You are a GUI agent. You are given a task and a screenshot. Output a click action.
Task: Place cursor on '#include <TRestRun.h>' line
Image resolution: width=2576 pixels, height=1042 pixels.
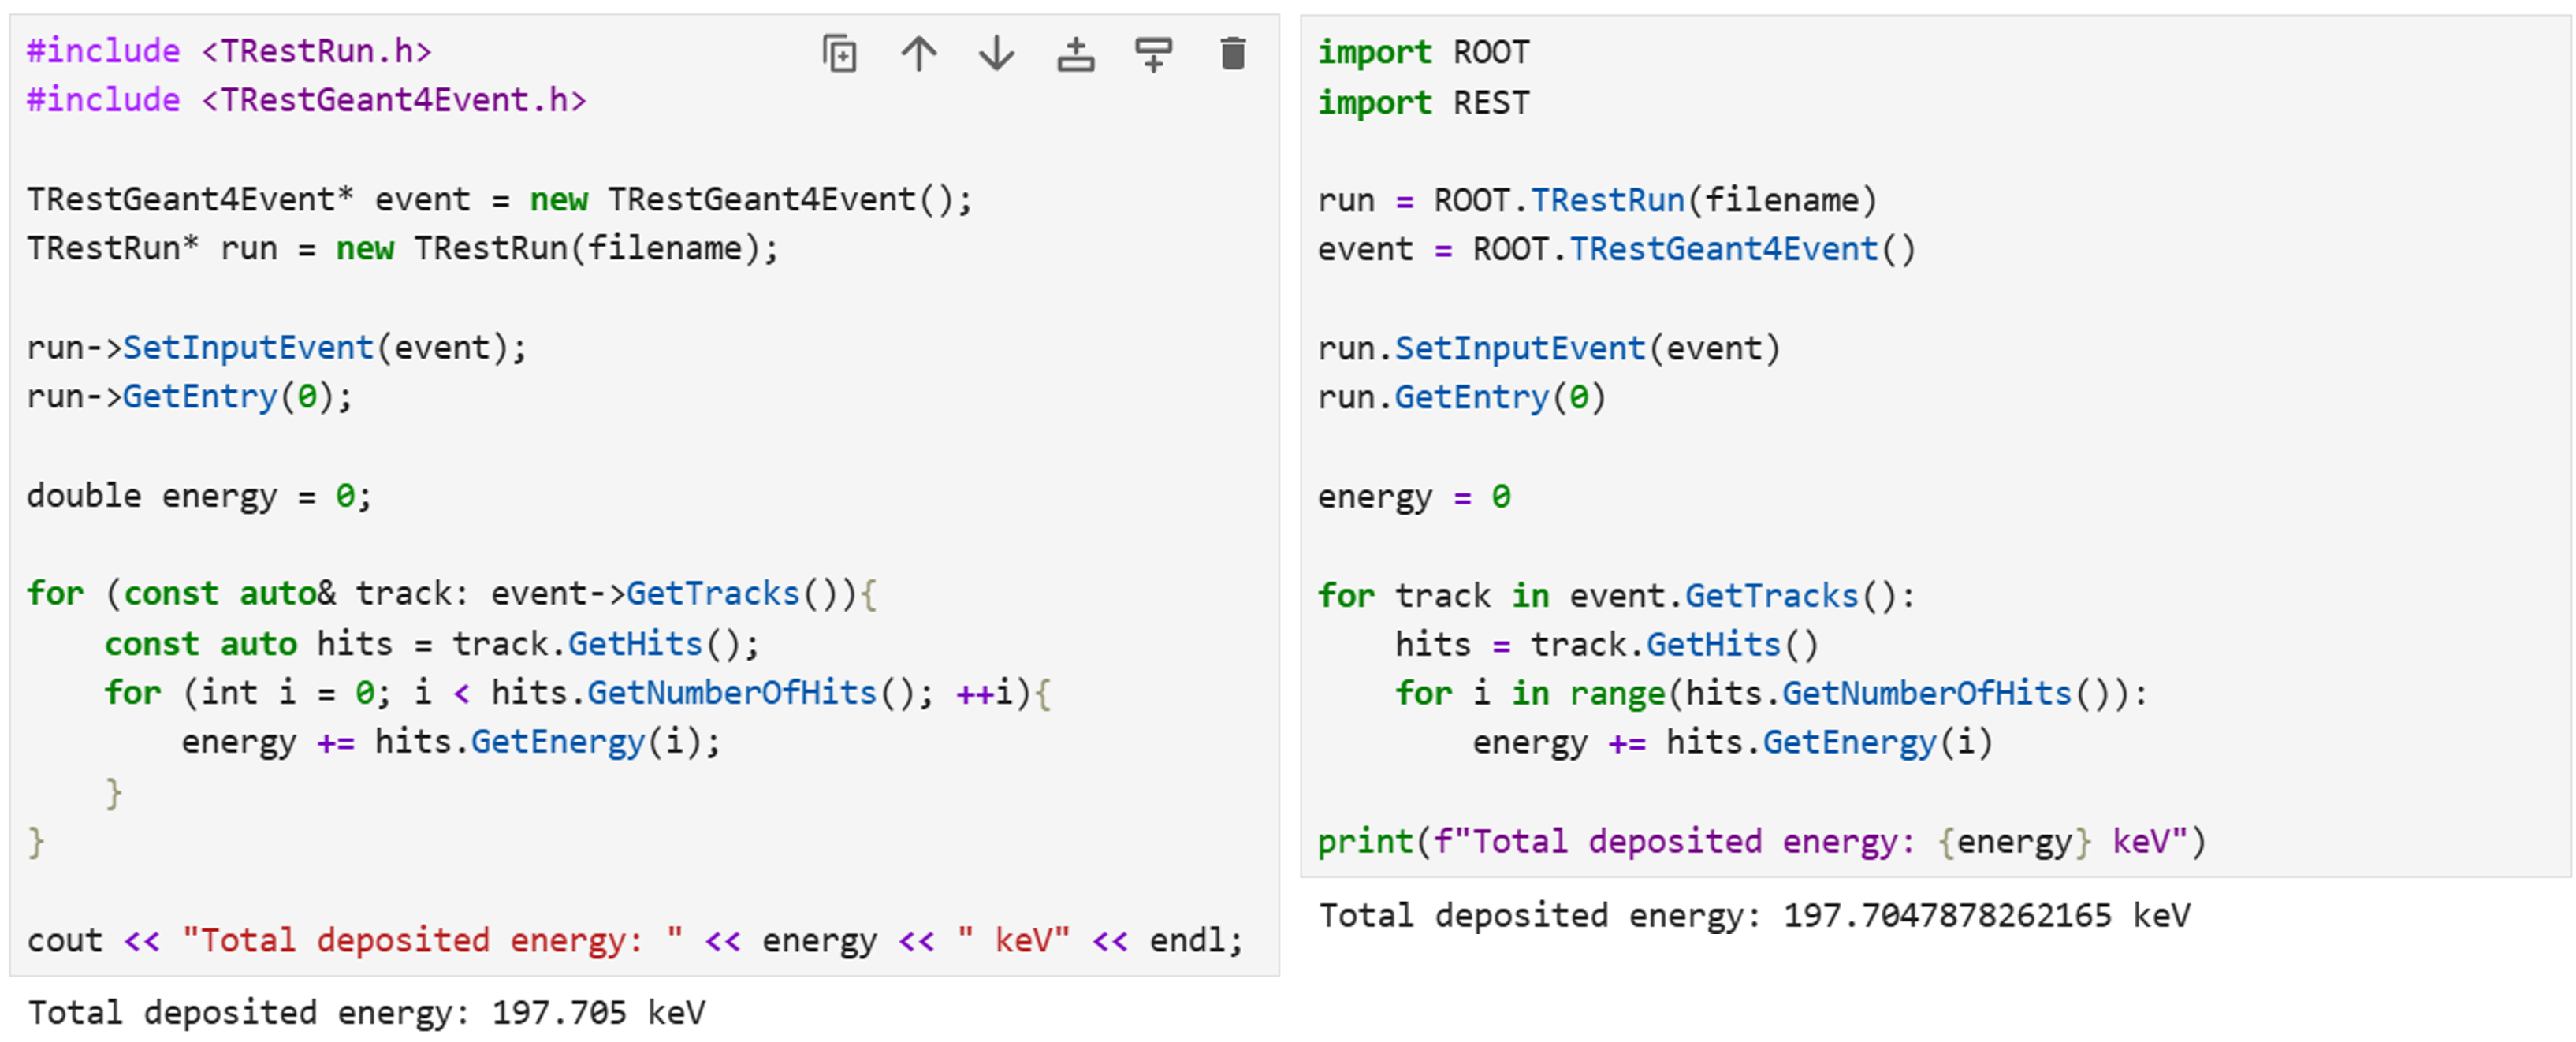coord(229,51)
